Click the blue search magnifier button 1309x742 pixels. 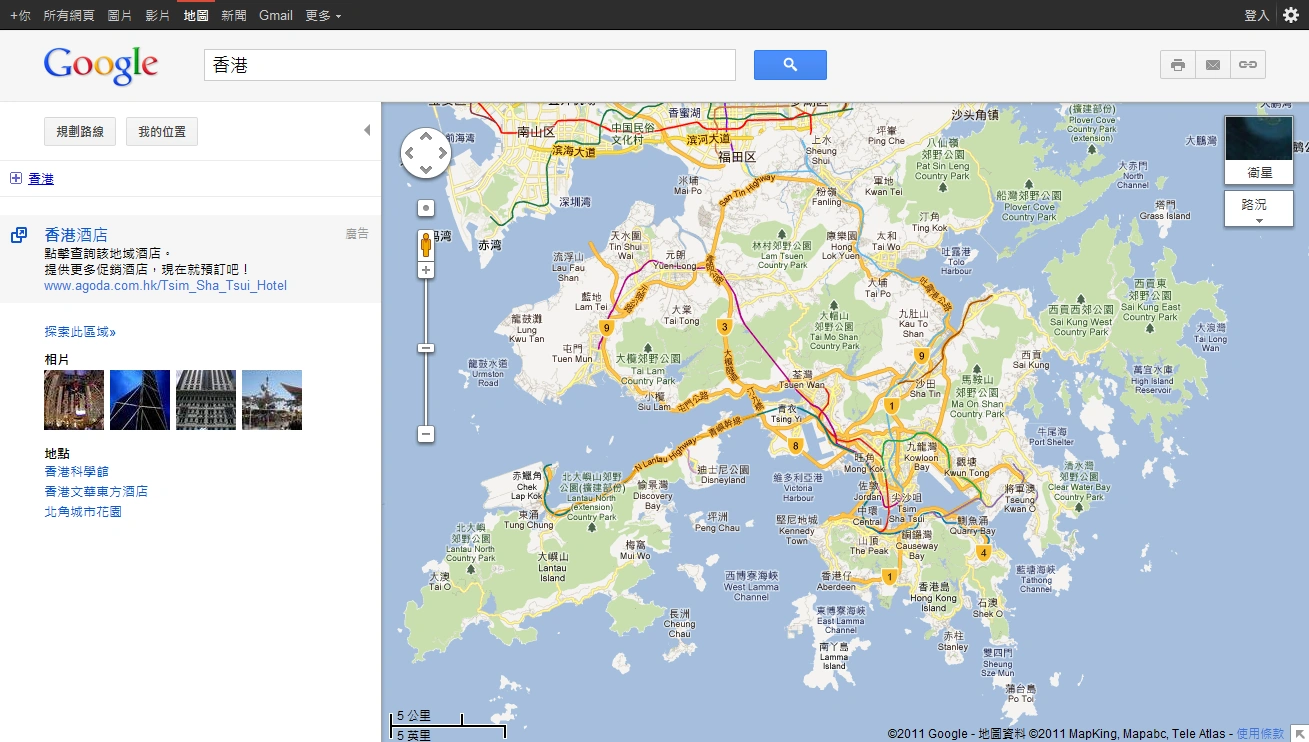point(790,65)
